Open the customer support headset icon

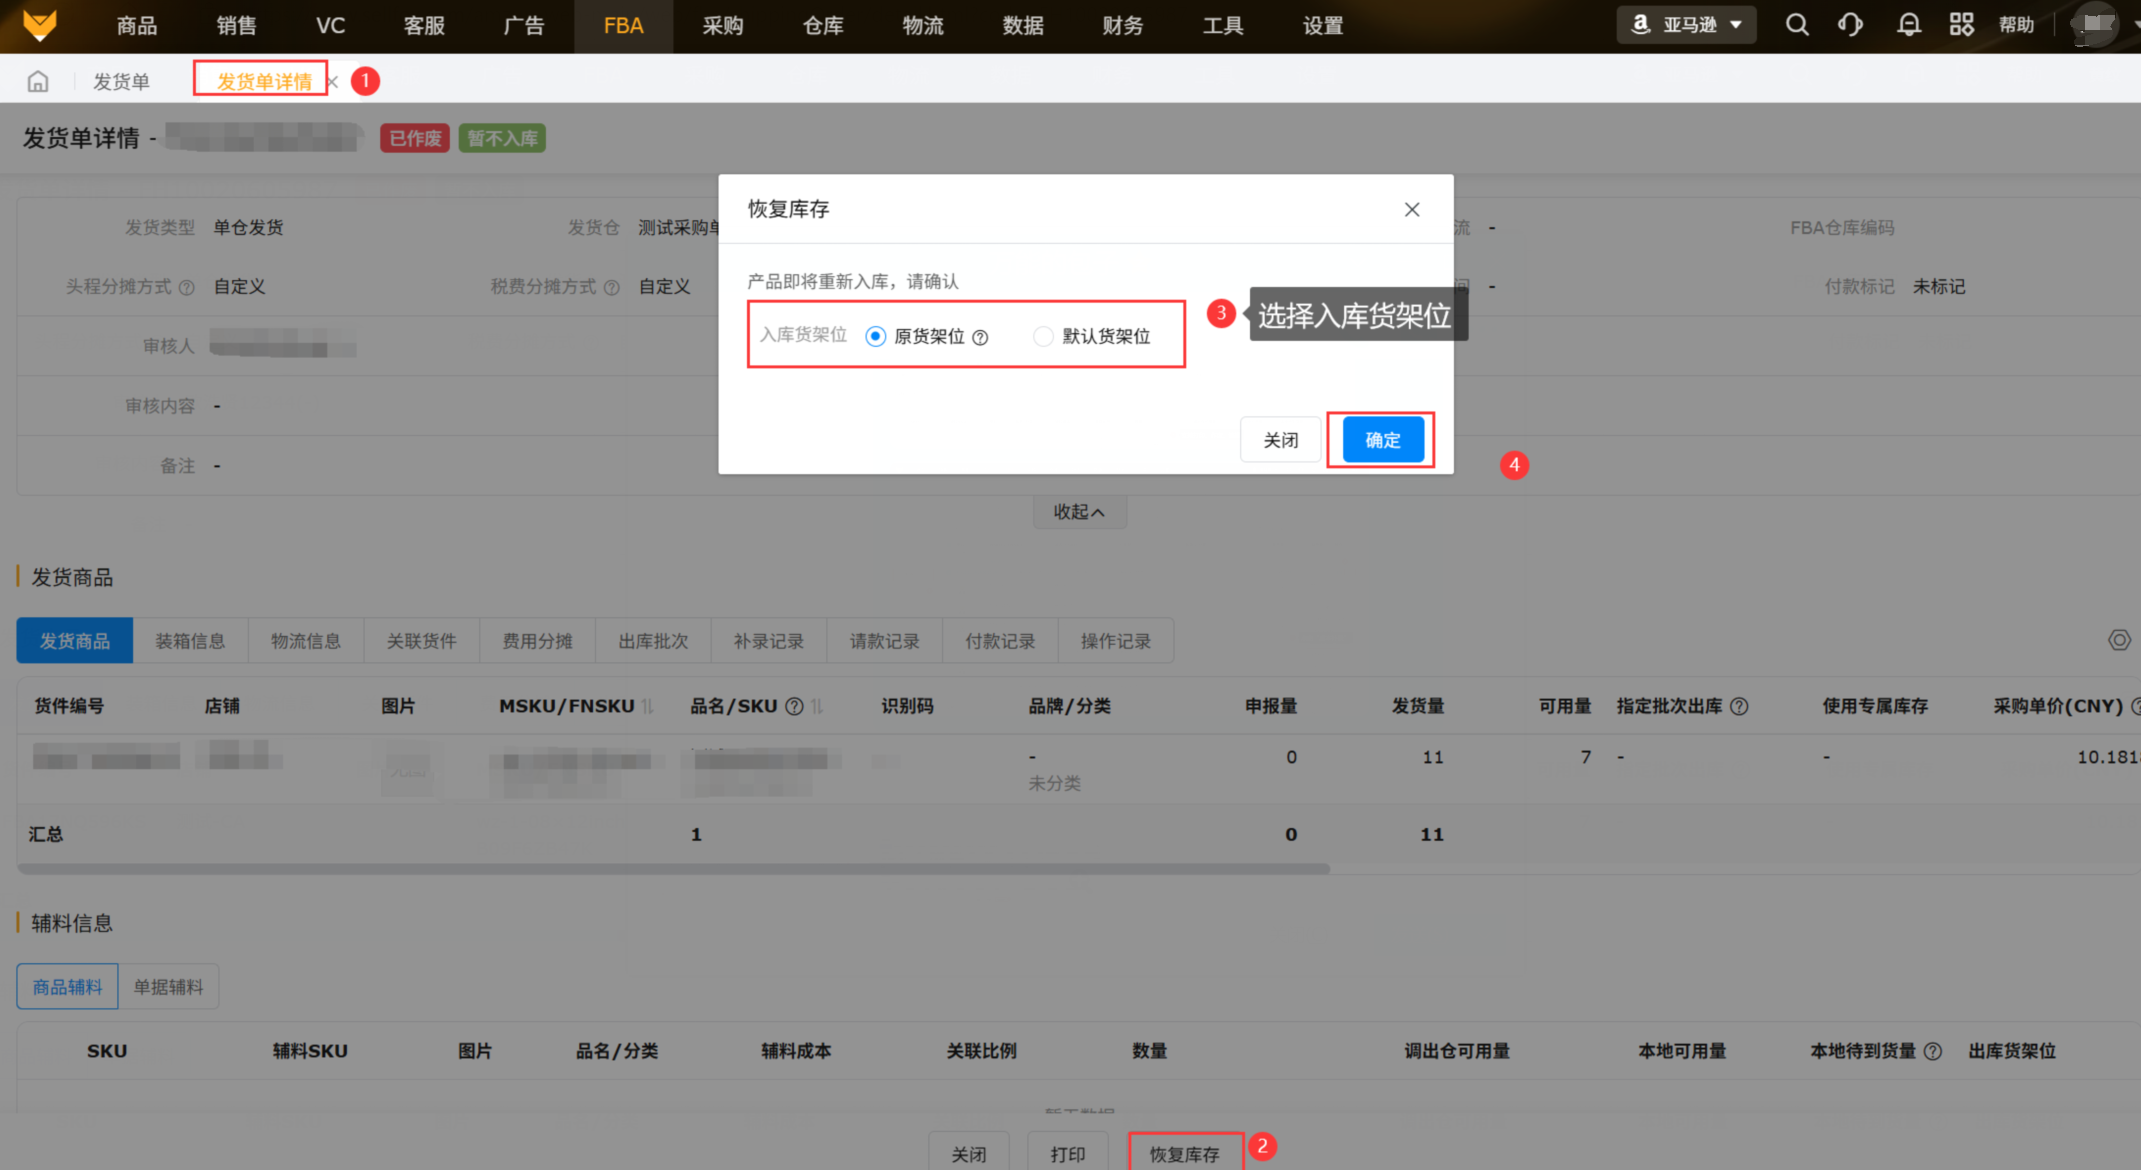click(1850, 25)
